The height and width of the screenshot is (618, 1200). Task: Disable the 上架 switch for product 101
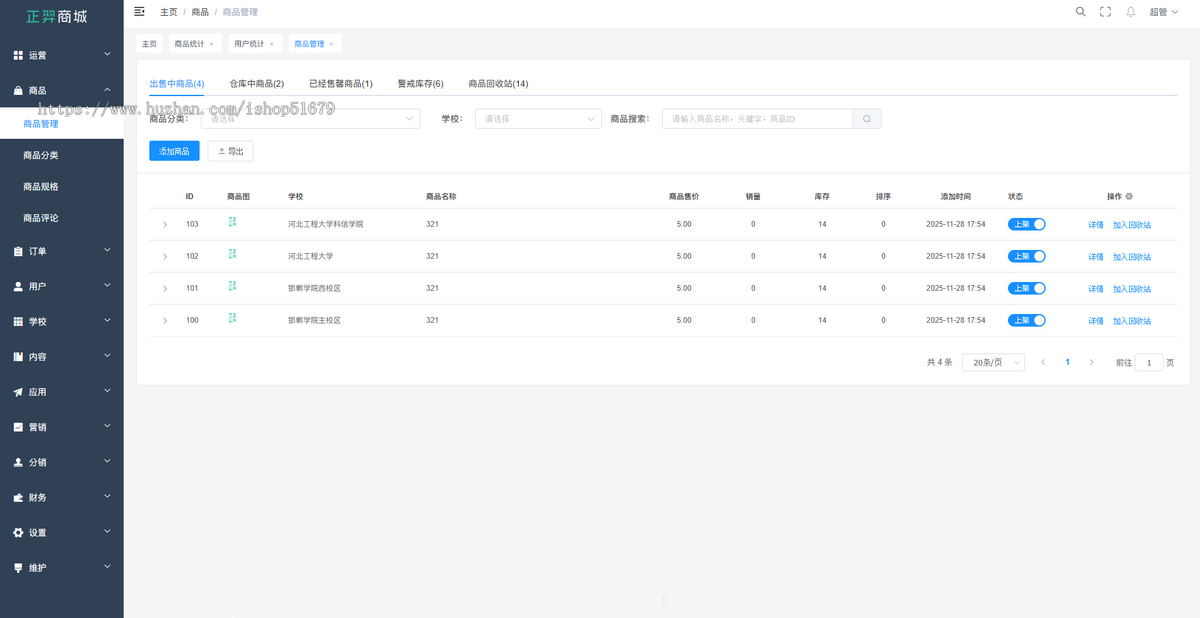(x=1026, y=288)
